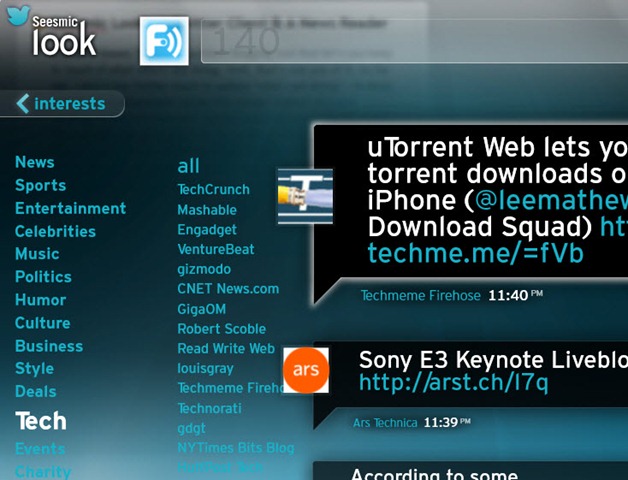
Task: Select the highlighted Tech category
Action: pos(41,421)
